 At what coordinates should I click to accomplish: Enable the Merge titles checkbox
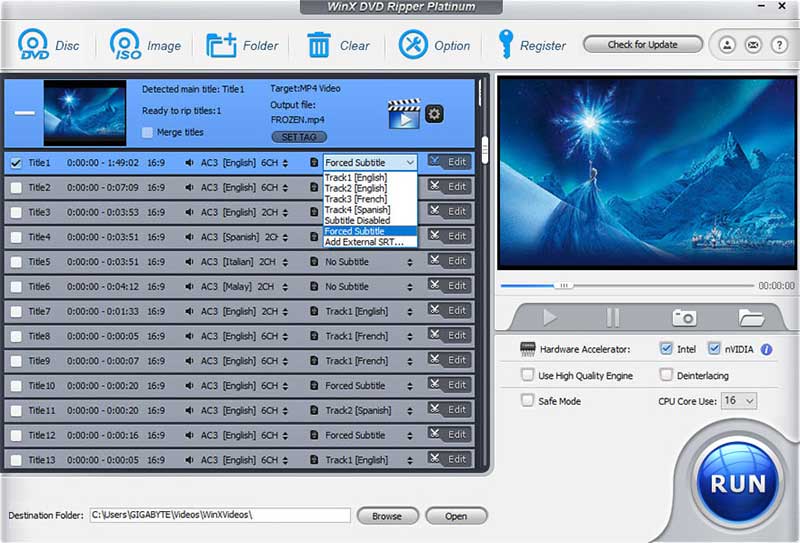coord(148,132)
